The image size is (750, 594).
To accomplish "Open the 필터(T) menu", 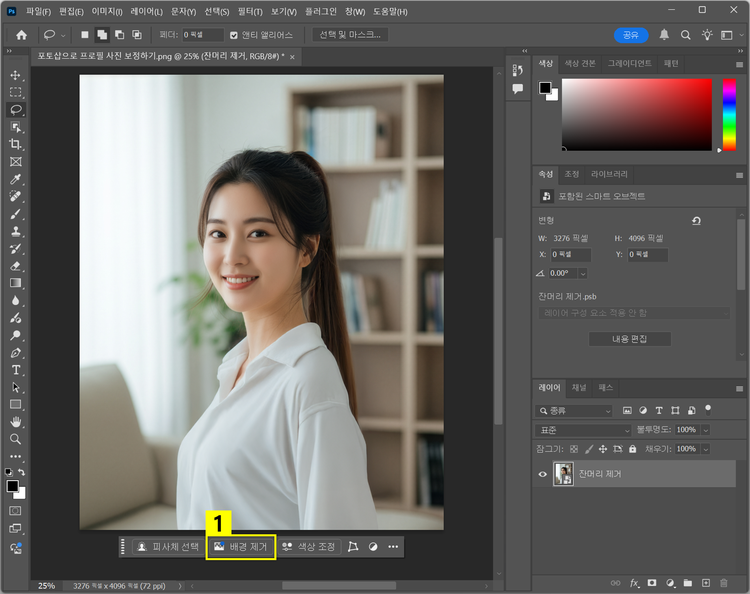I will click(249, 11).
